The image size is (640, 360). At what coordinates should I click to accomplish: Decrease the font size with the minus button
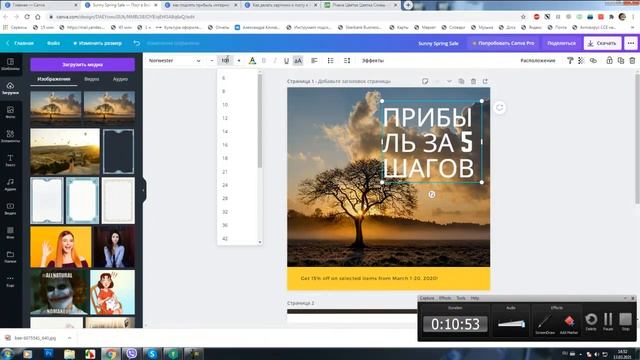tap(211, 60)
